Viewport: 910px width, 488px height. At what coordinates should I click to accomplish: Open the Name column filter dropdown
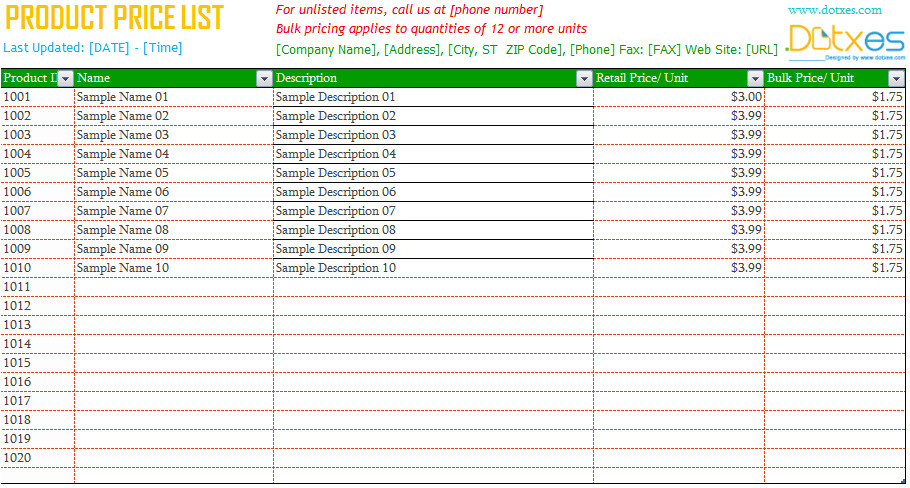264,78
